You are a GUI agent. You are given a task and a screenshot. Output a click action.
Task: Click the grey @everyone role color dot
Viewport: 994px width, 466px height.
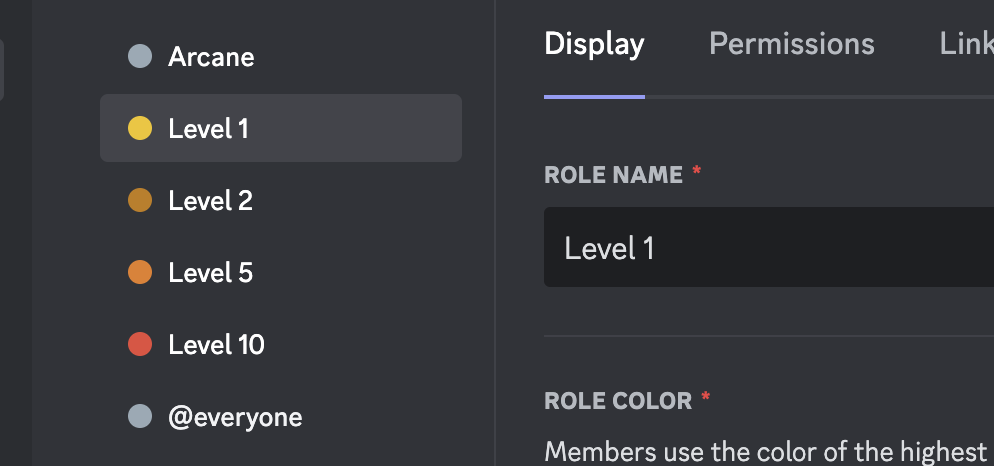140,417
